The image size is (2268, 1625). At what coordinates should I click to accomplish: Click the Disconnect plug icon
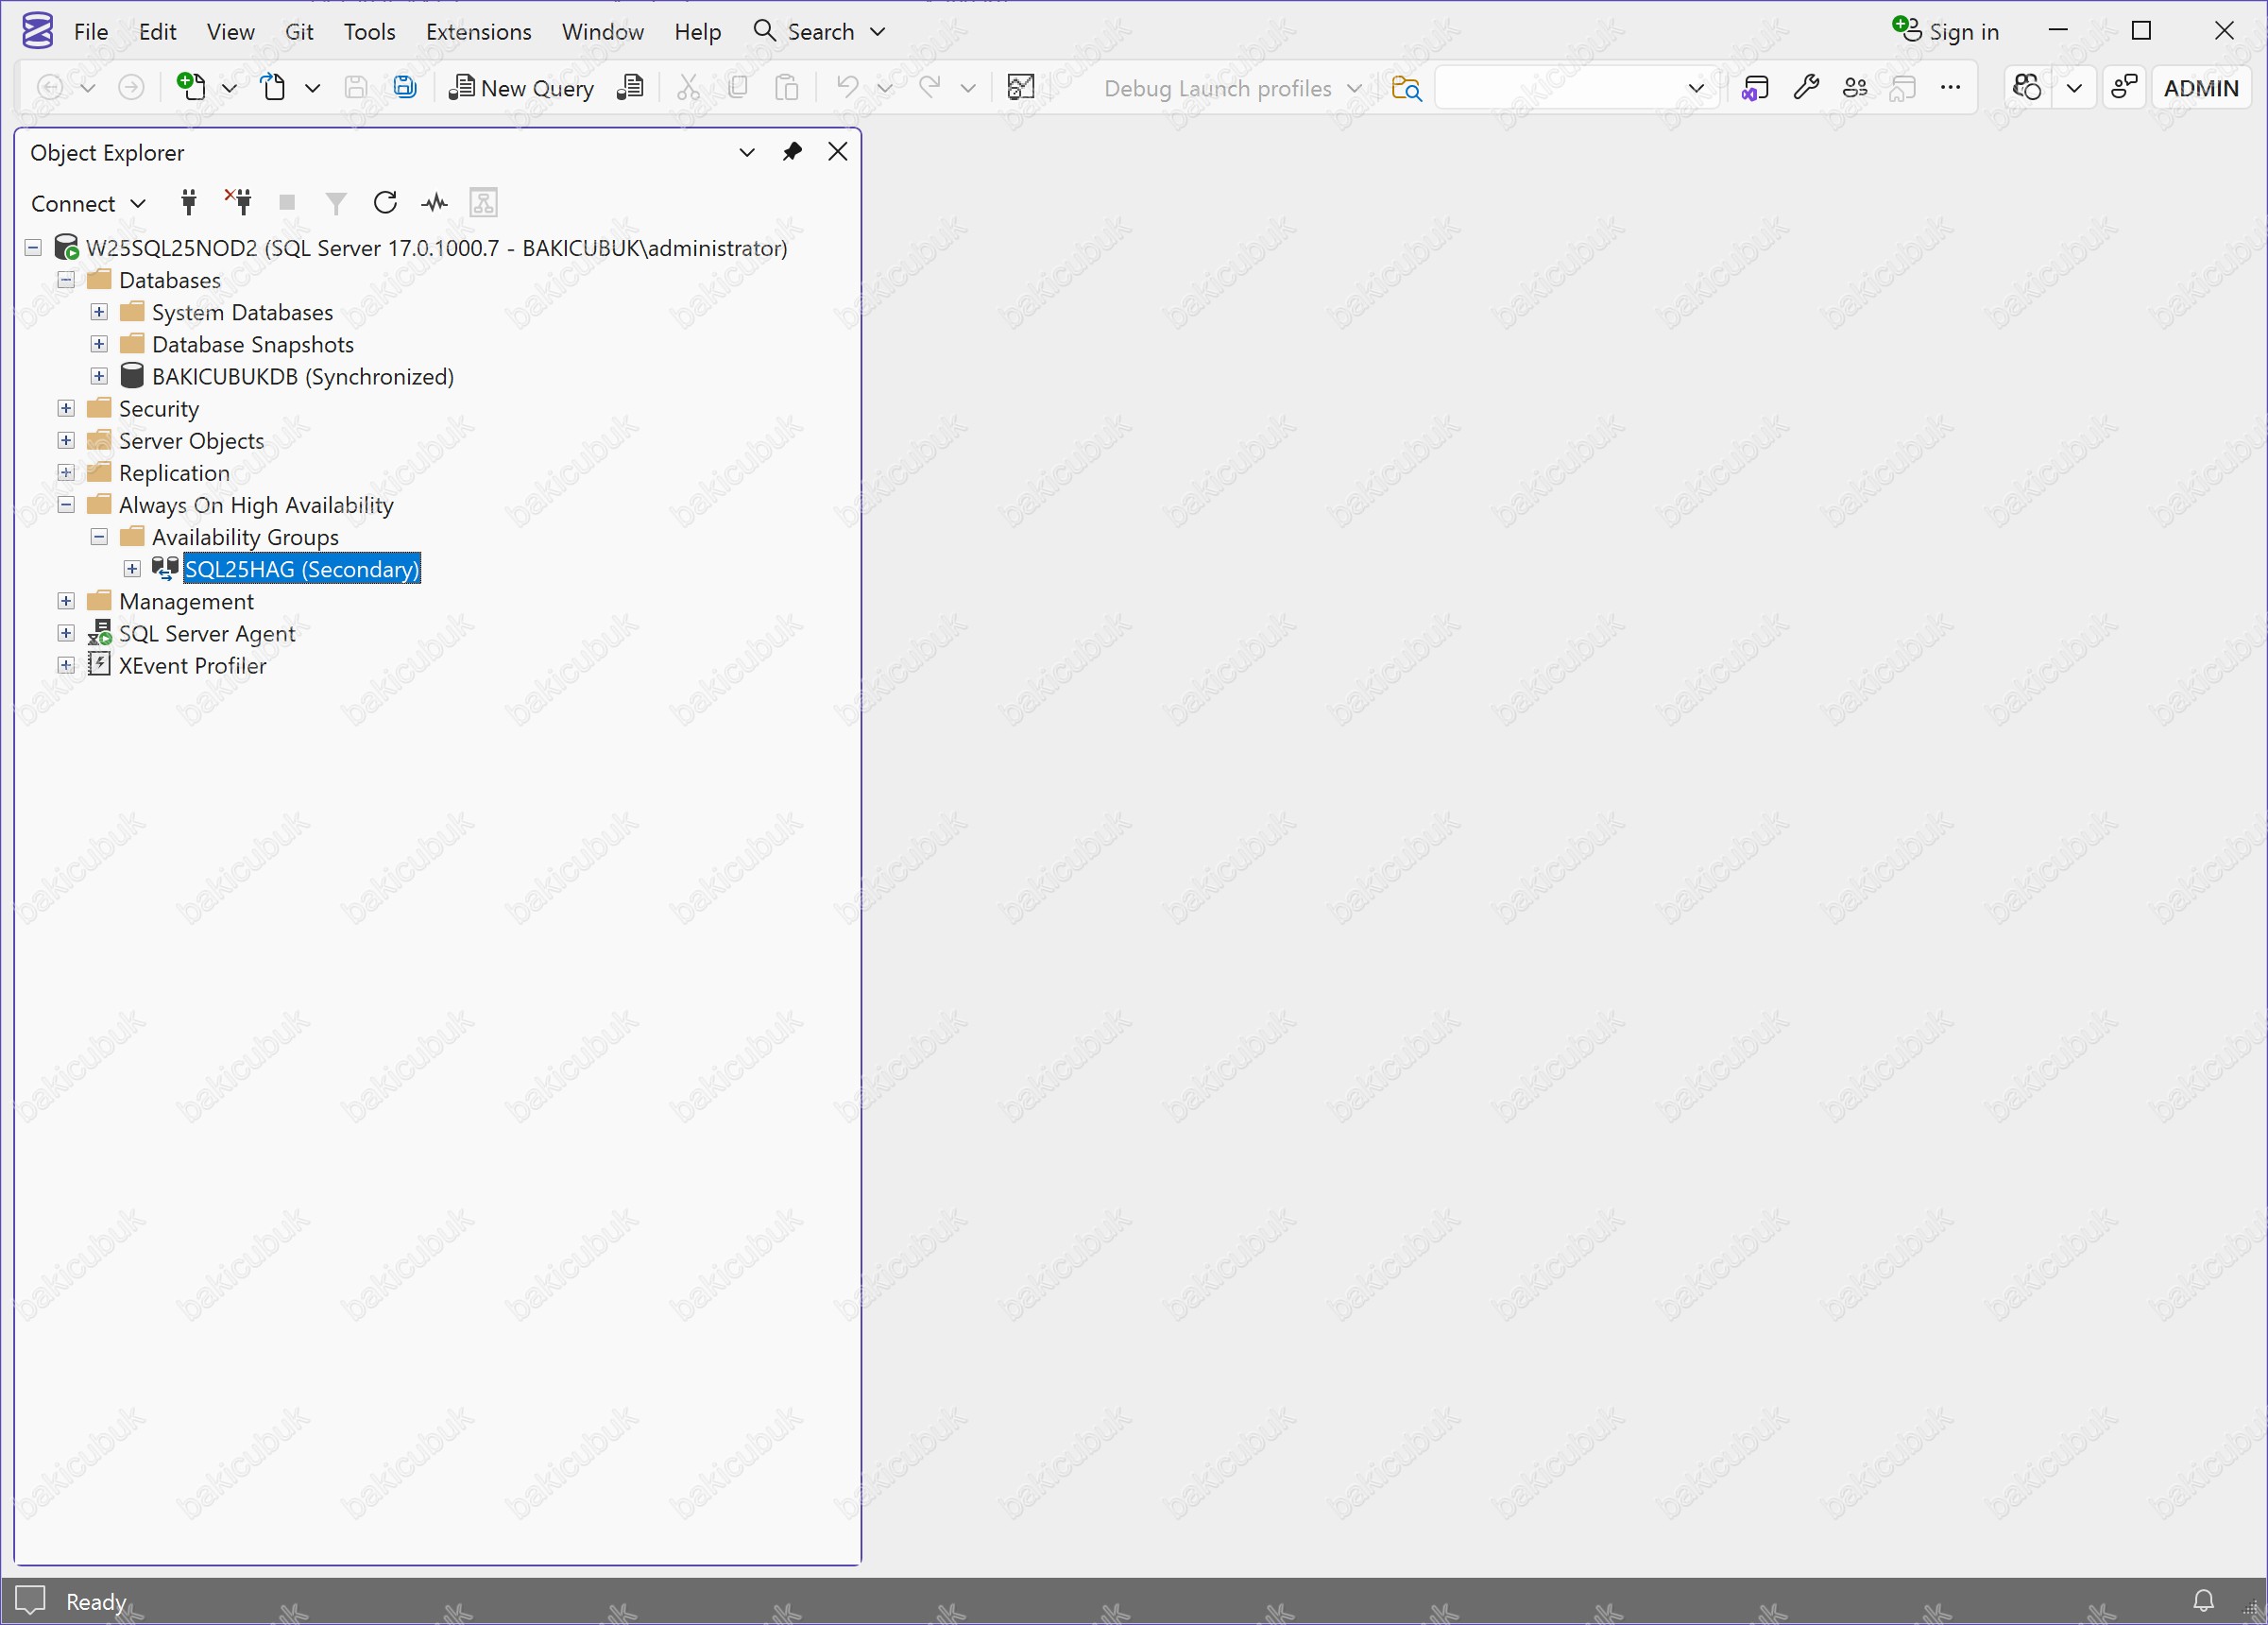tap(239, 203)
